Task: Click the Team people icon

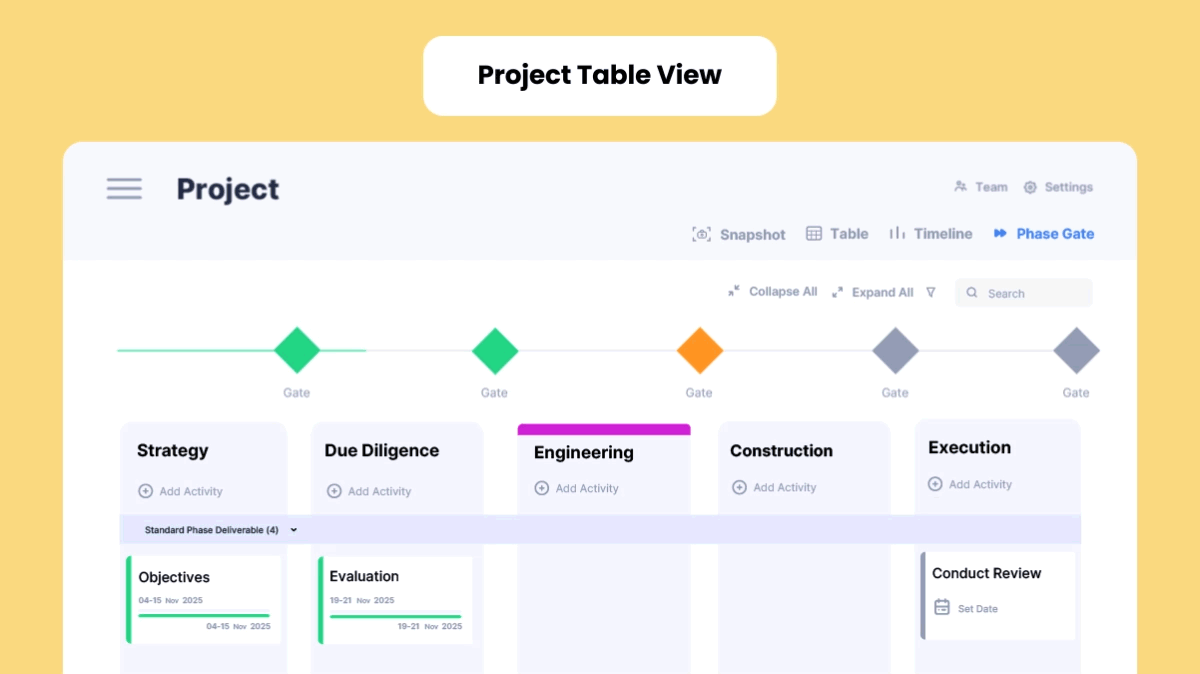Action: [960, 187]
